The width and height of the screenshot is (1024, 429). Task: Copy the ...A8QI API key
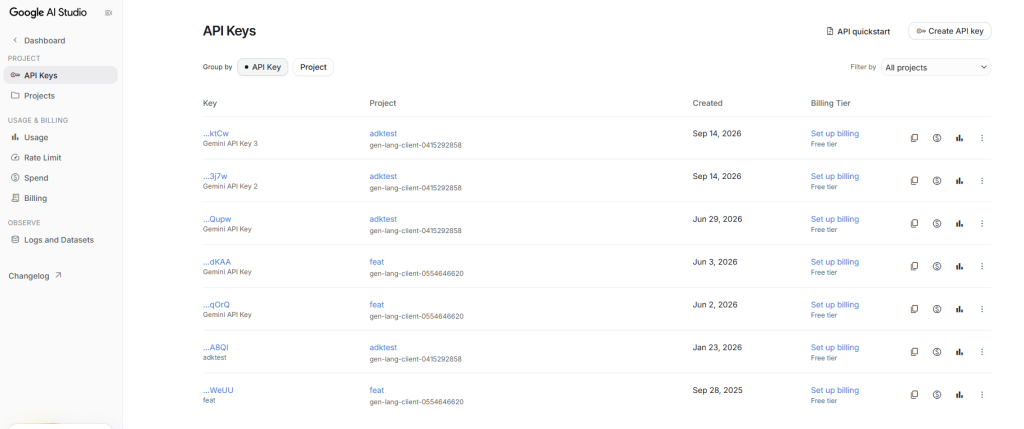(x=914, y=352)
